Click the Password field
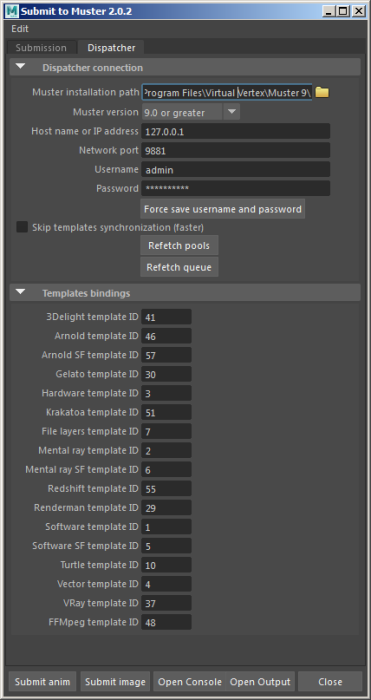Image resolution: width=371 pixels, height=700 pixels. pos(236,188)
